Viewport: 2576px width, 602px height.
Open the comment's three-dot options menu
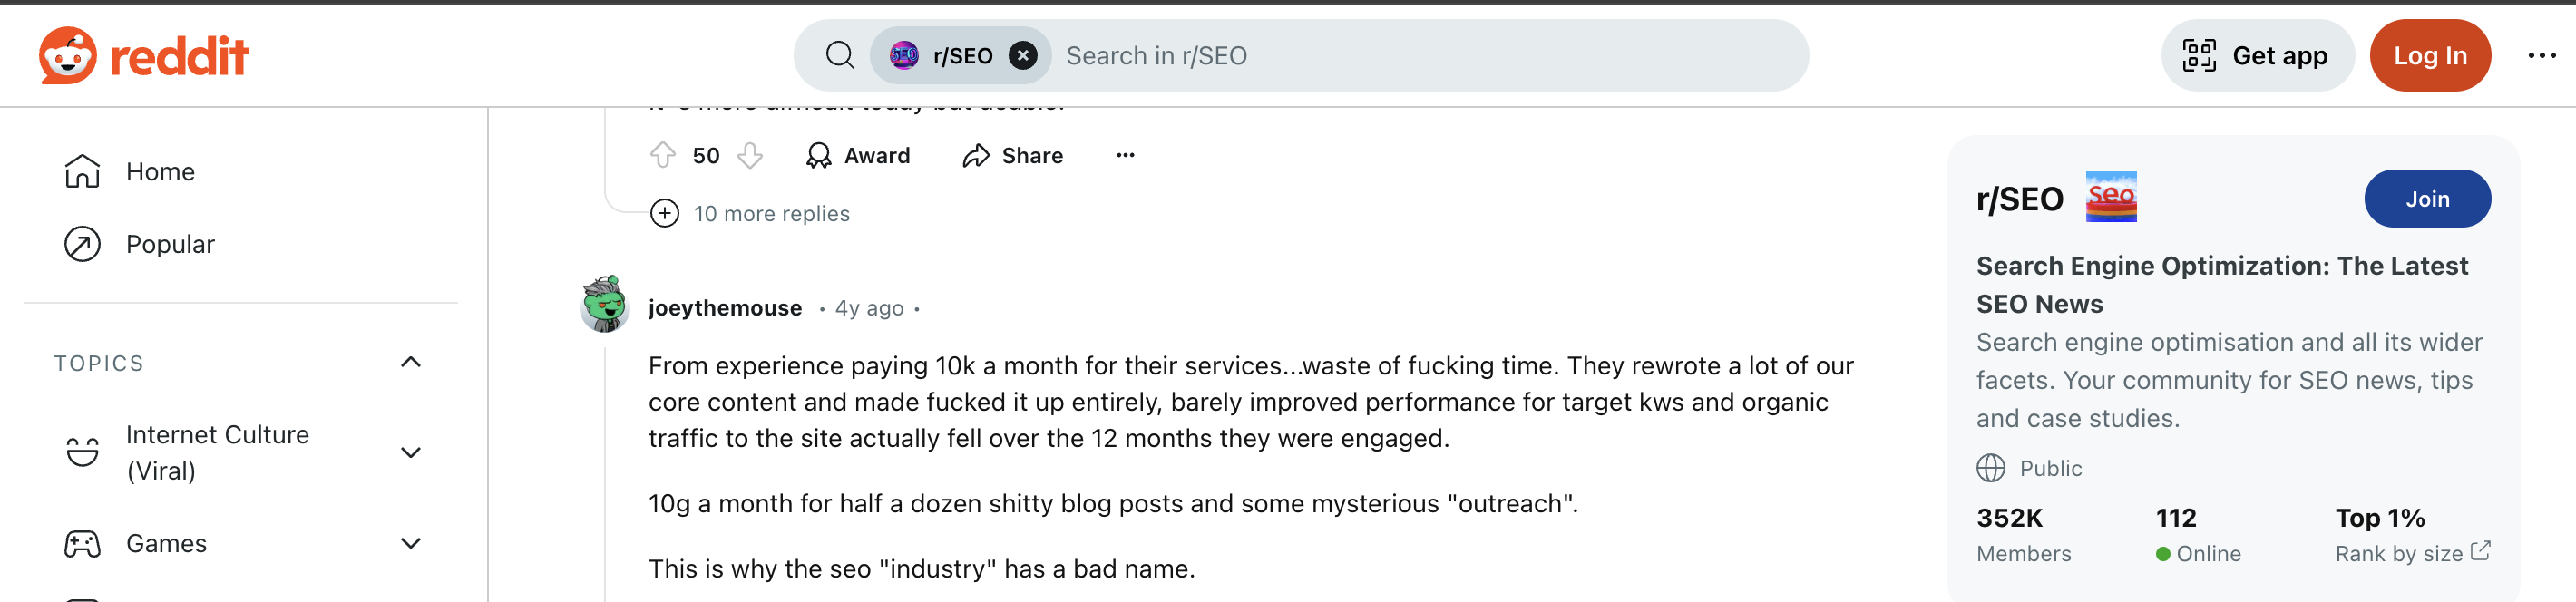pyautogui.click(x=1125, y=155)
